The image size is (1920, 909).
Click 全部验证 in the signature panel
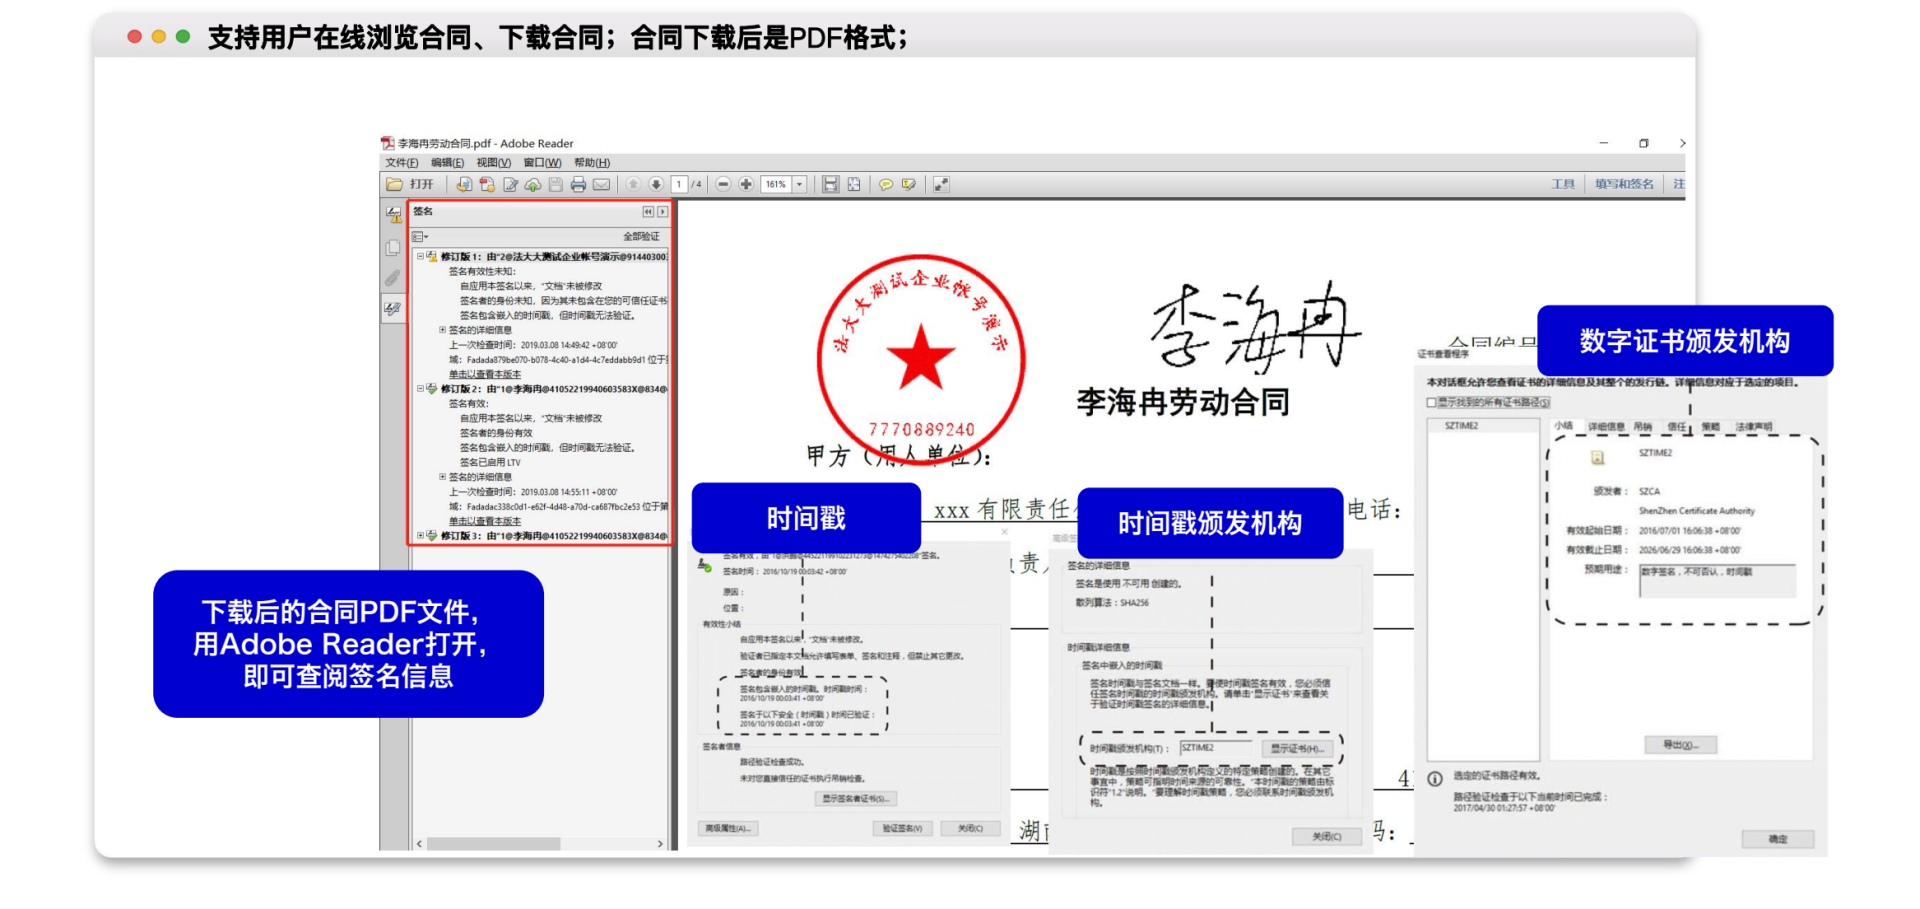641,237
